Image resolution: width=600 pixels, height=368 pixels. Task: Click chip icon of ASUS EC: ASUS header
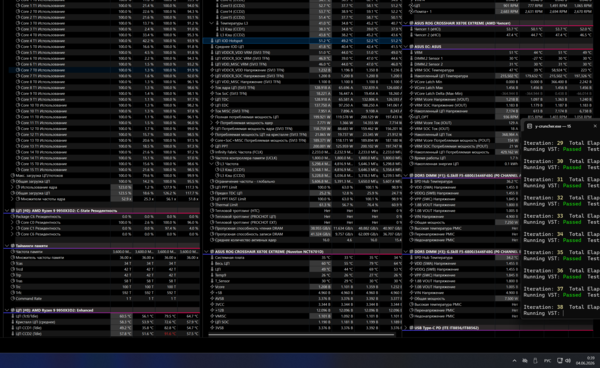coord(411,47)
